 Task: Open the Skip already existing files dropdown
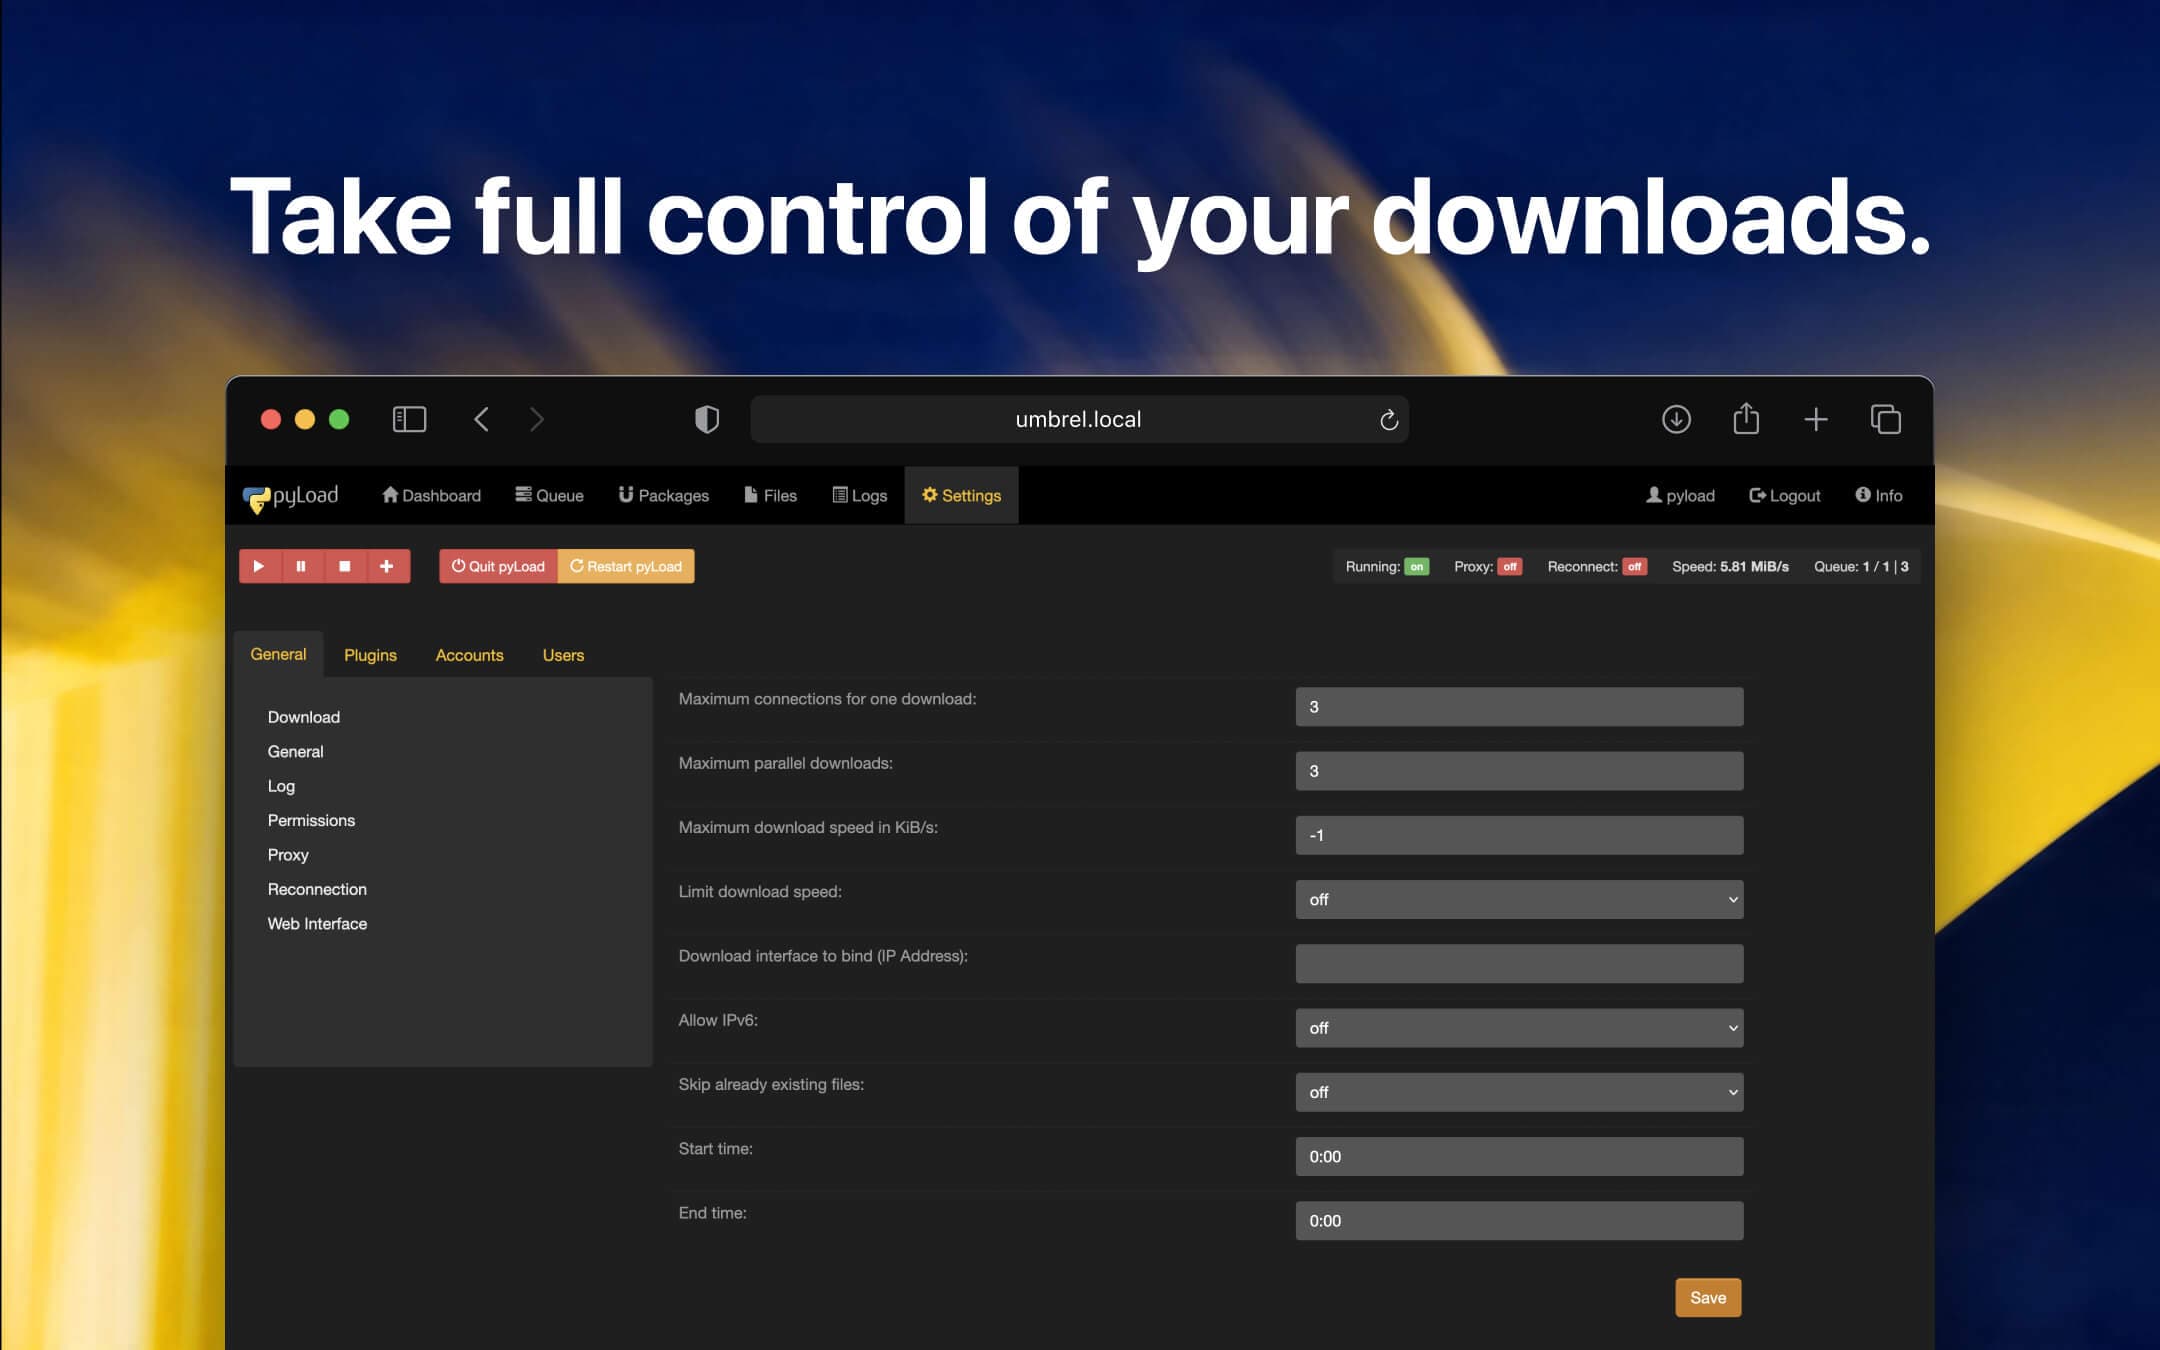coord(1518,1092)
